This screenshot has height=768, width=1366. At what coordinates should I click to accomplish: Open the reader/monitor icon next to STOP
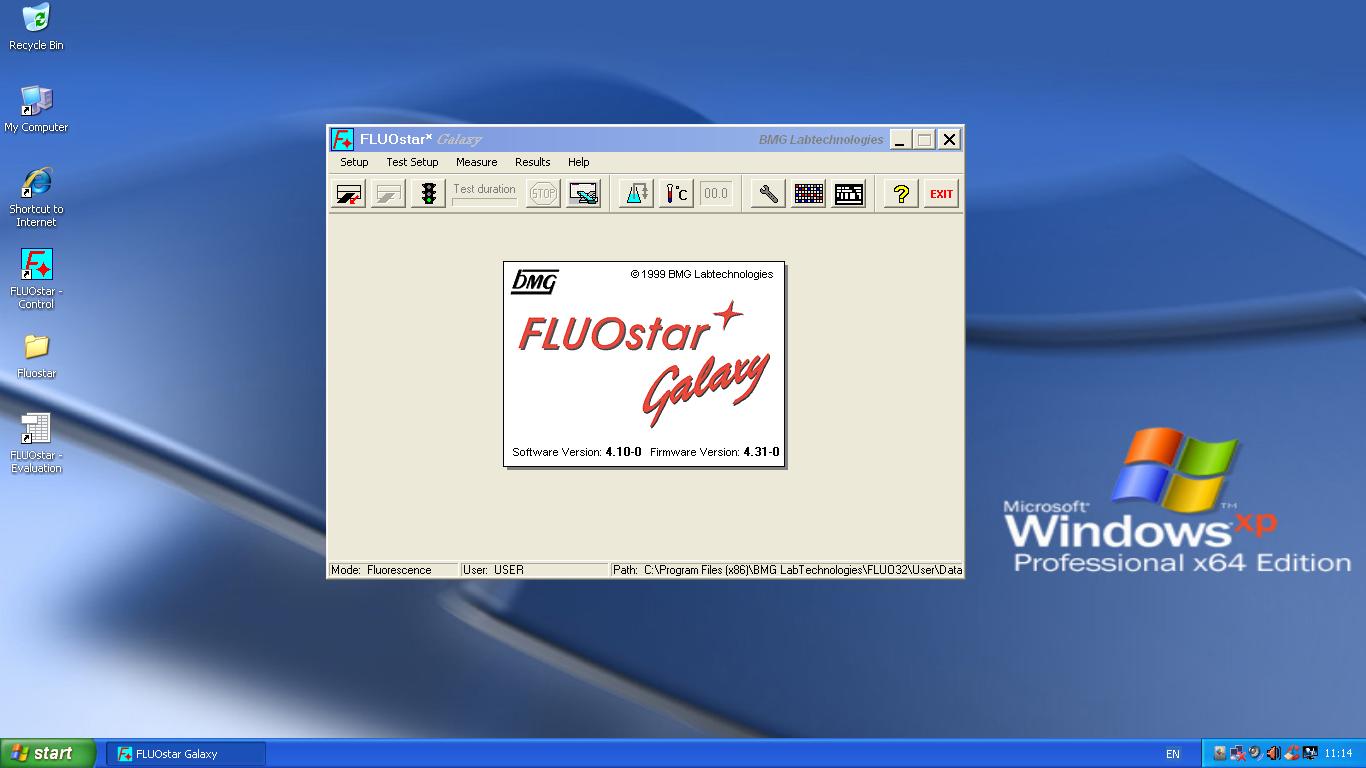(583, 194)
